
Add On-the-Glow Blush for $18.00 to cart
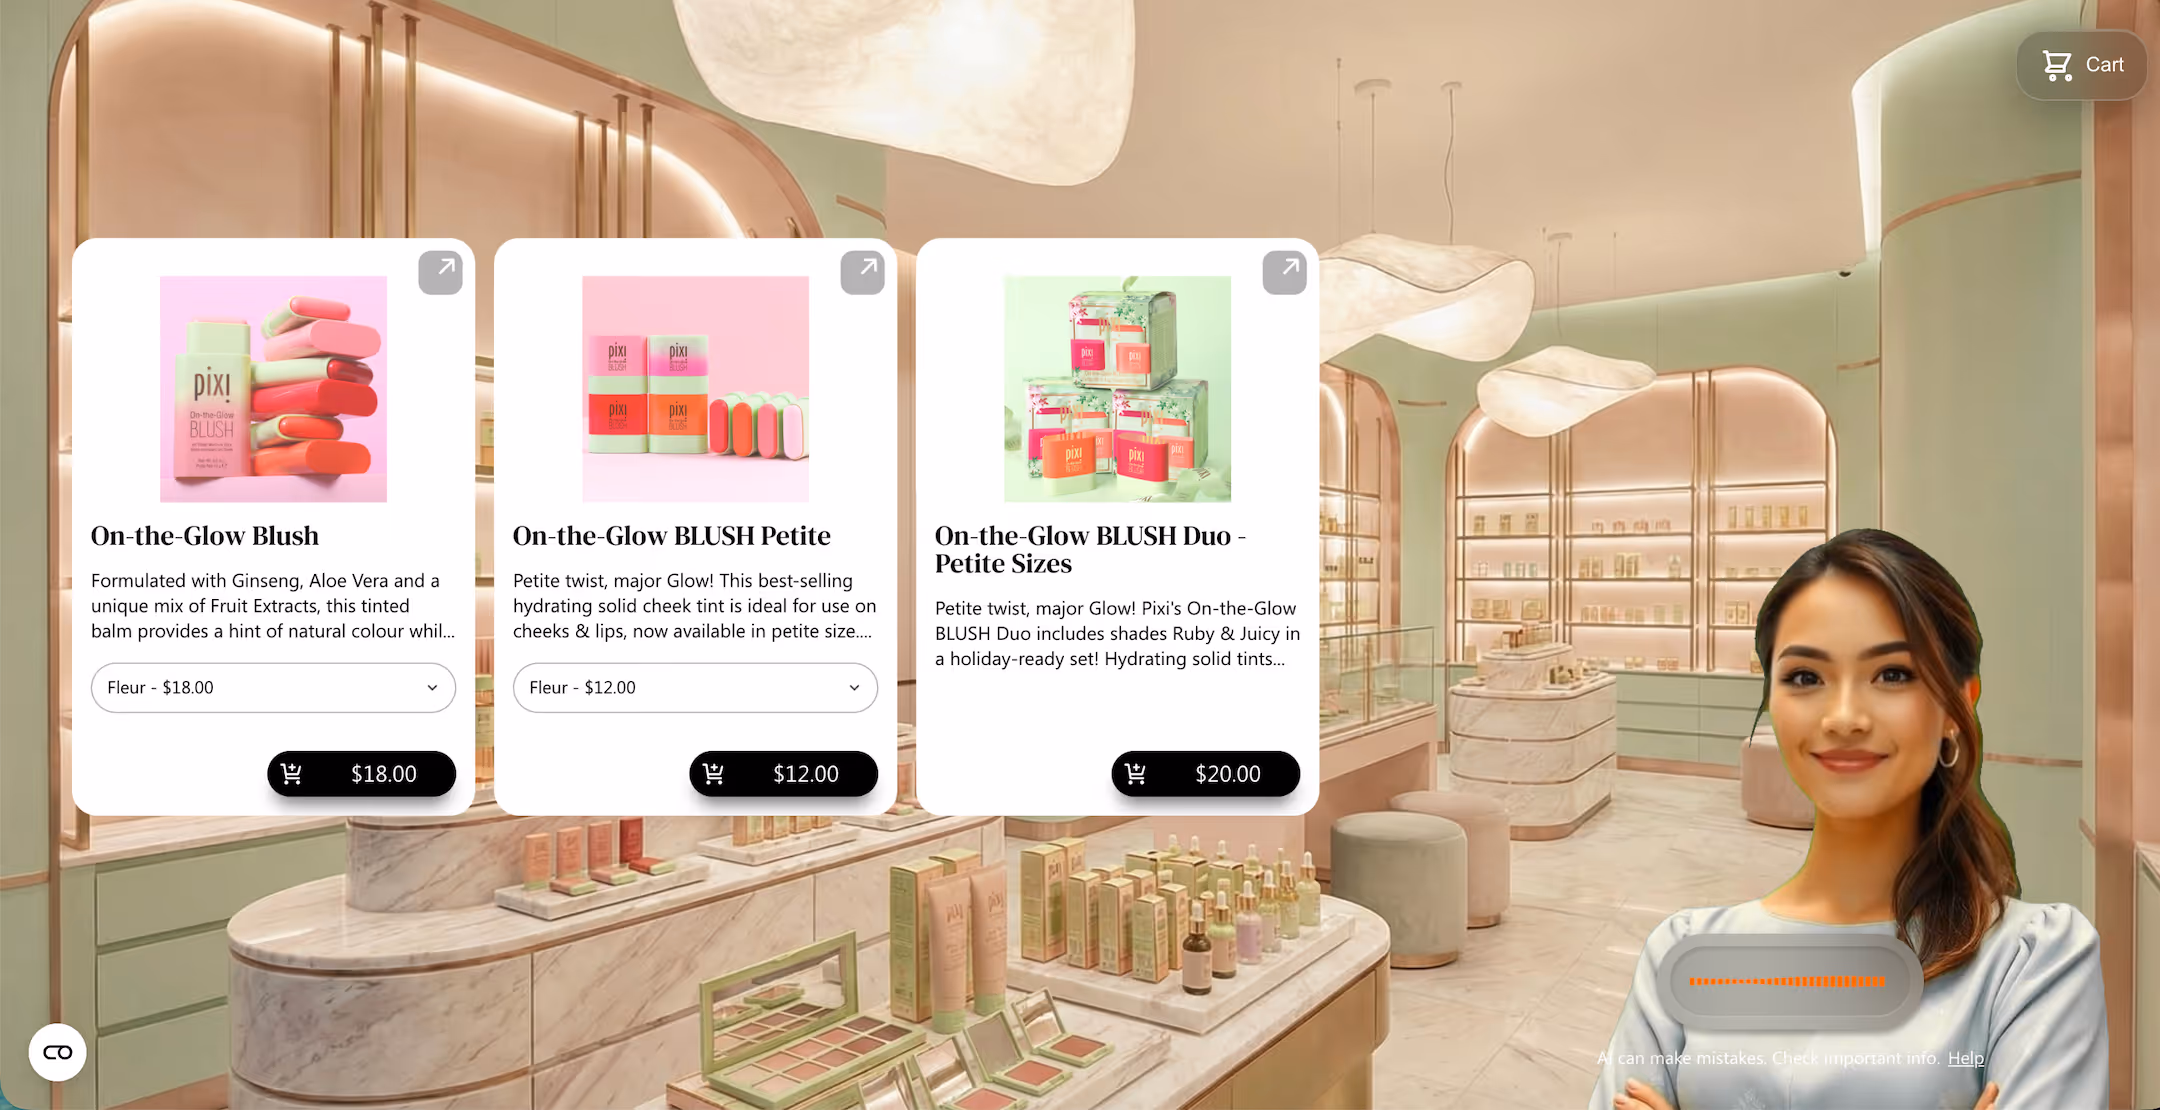pyautogui.click(x=361, y=774)
